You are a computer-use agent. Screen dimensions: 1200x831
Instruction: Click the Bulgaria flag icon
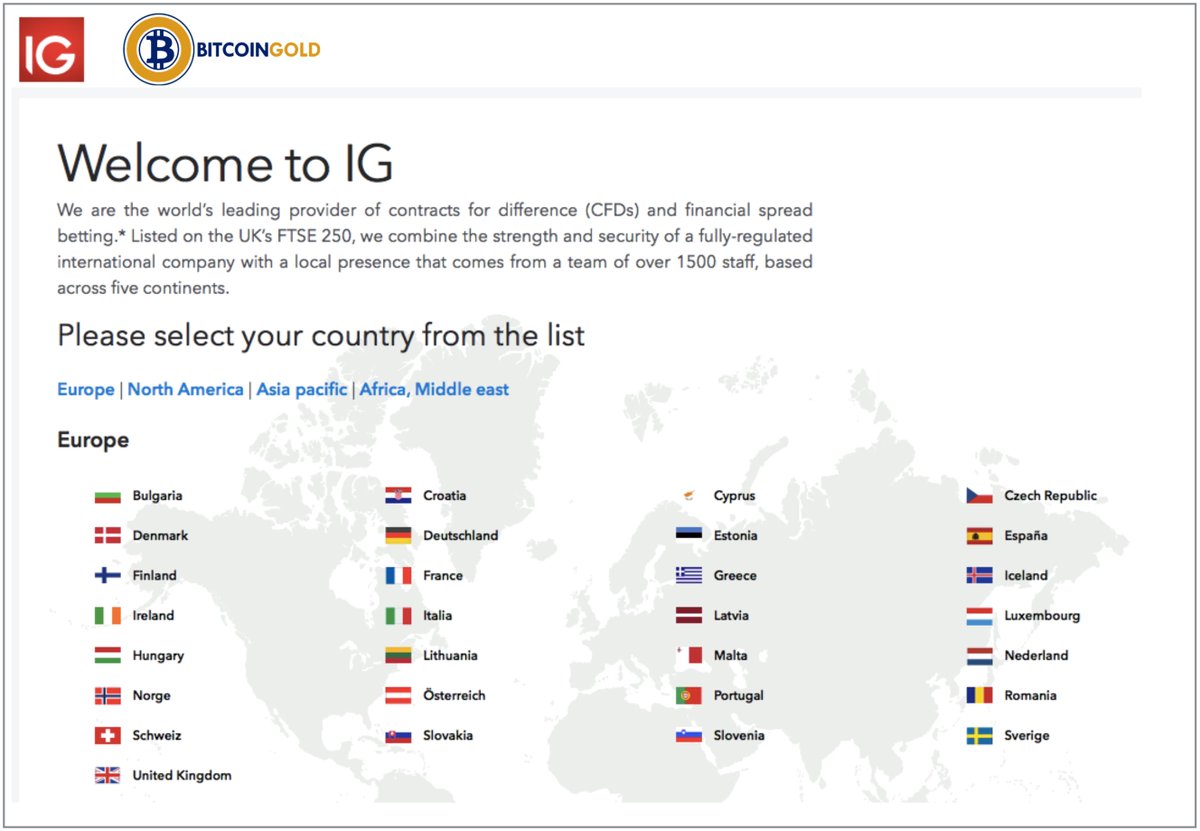(107, 496)
